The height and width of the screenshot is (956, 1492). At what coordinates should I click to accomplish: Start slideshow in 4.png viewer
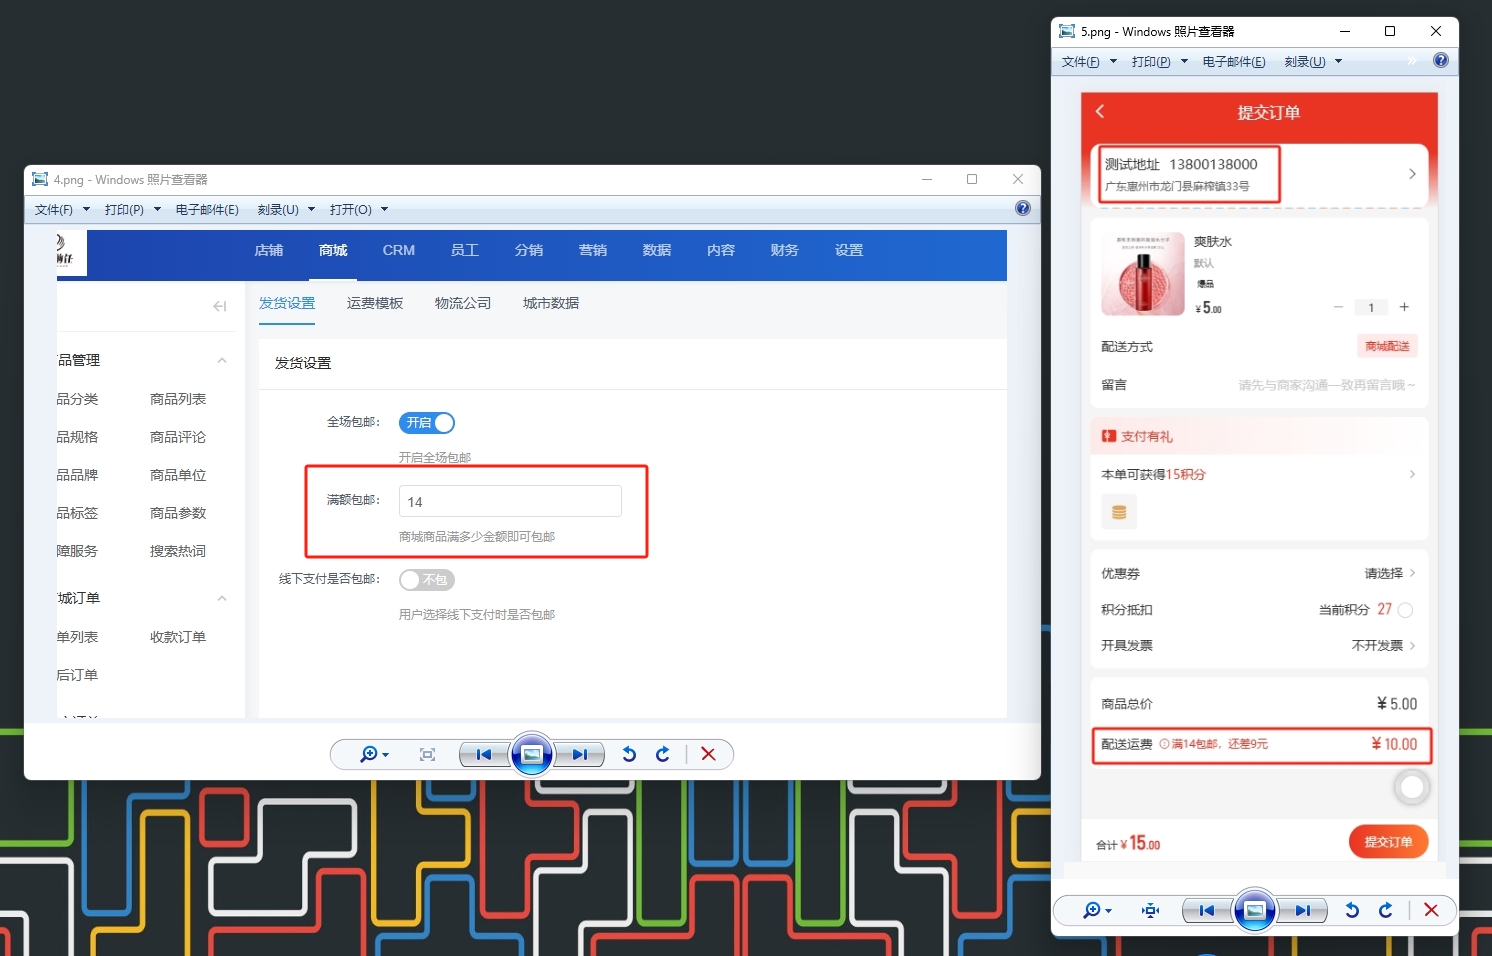coord(532,754)
